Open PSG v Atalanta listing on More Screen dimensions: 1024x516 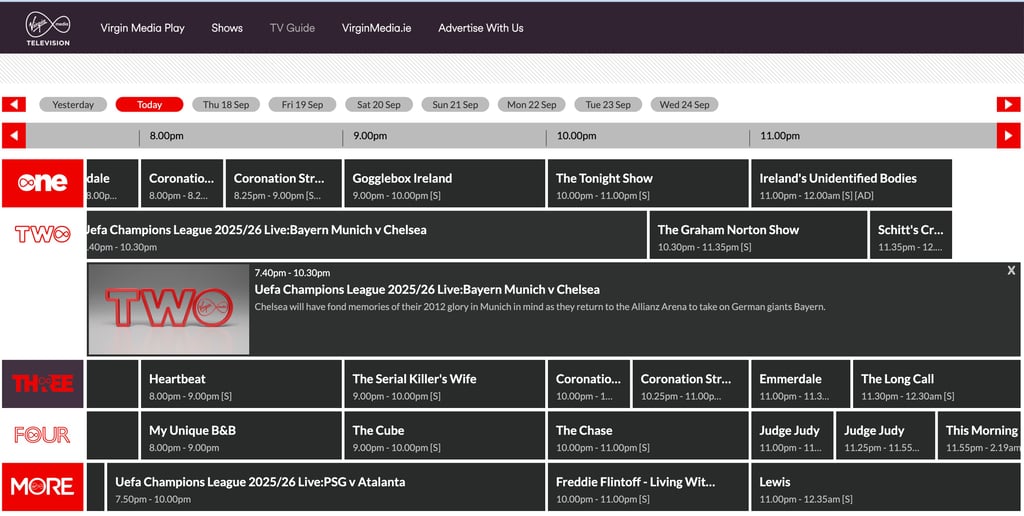click(x=326, y=487)
